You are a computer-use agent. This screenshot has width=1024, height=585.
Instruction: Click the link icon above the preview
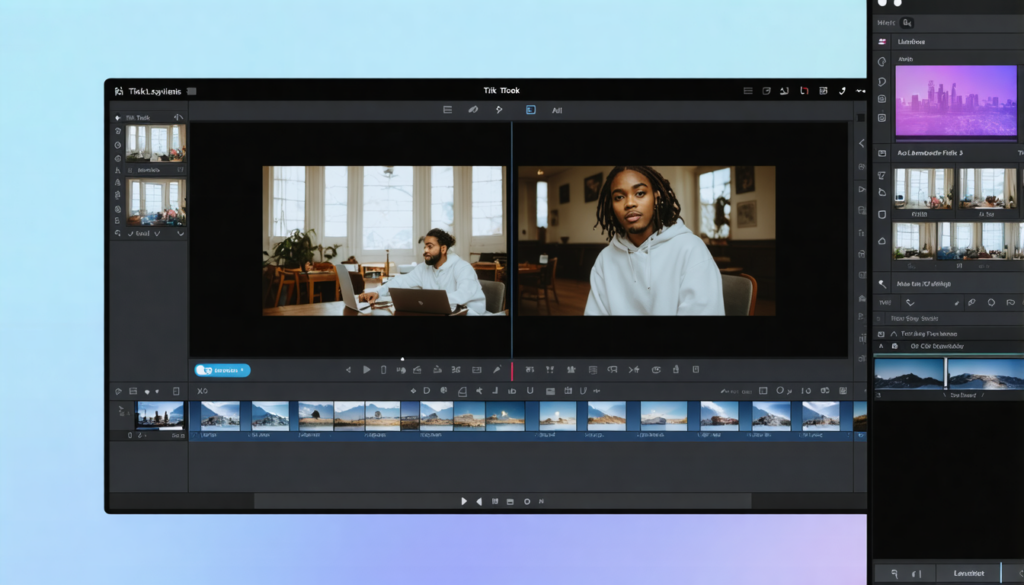[x=473, y=110]
